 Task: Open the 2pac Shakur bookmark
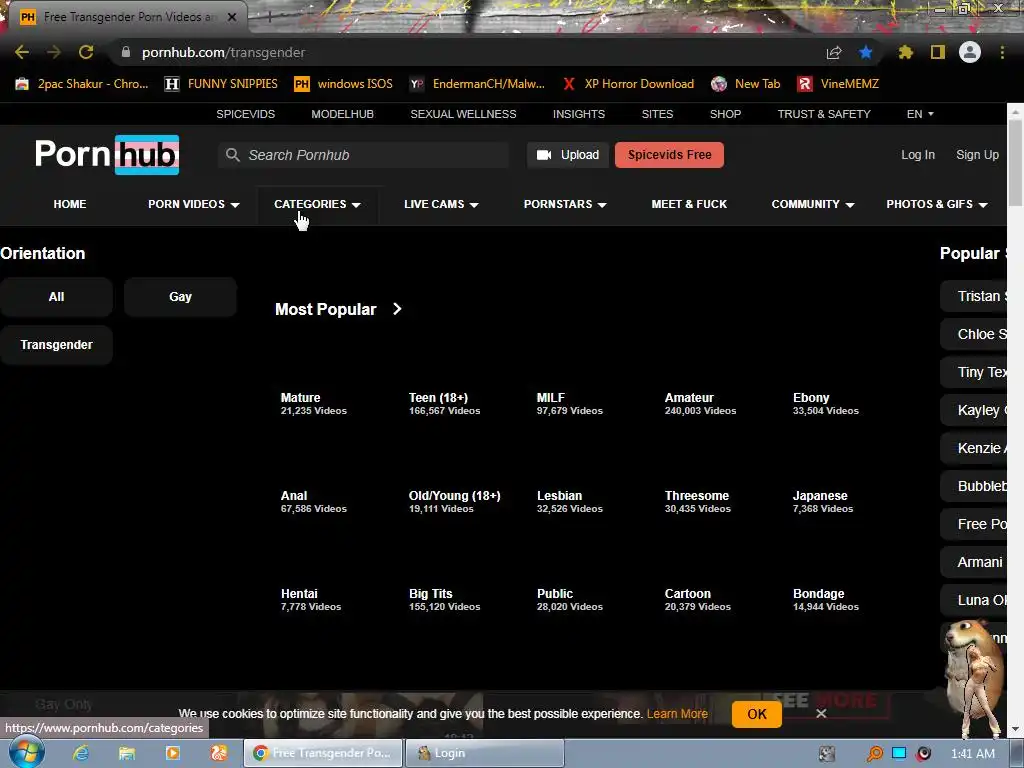point(82,84)
